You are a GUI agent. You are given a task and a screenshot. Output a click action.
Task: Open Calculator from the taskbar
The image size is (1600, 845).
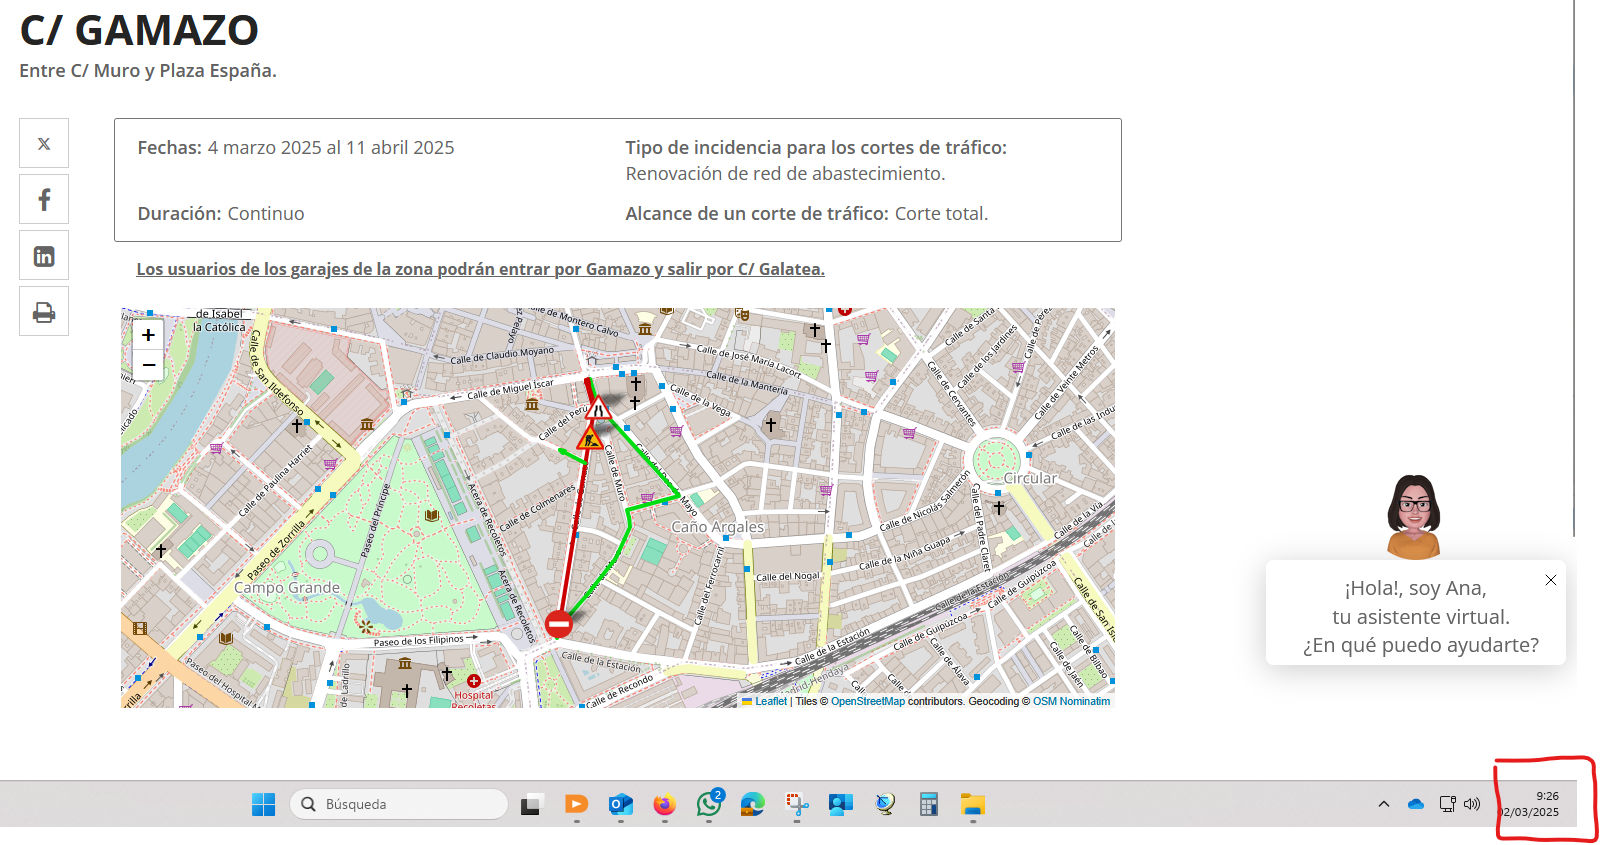pos(929,804)
